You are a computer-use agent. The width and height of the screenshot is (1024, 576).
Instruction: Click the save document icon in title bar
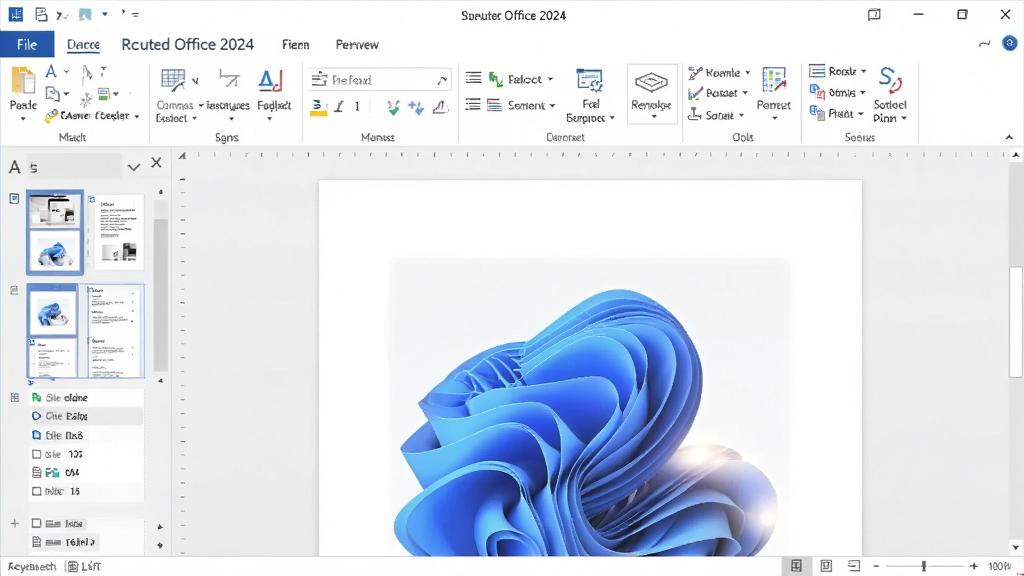(x=40, y=14)
